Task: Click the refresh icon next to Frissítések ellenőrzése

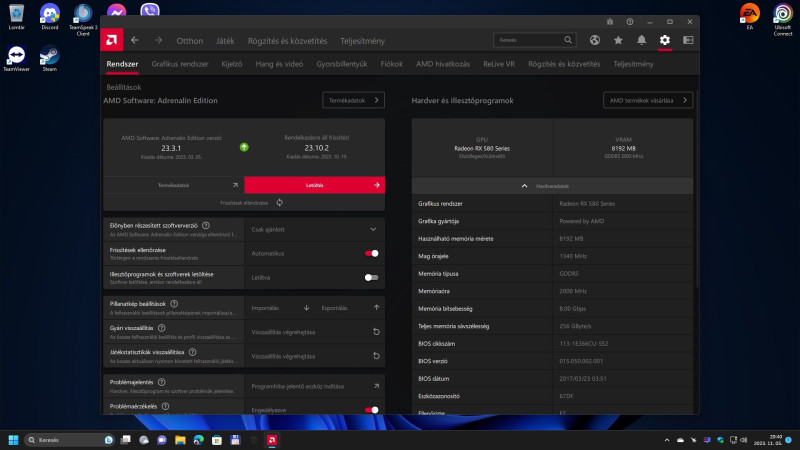Action: coord(280,203)
